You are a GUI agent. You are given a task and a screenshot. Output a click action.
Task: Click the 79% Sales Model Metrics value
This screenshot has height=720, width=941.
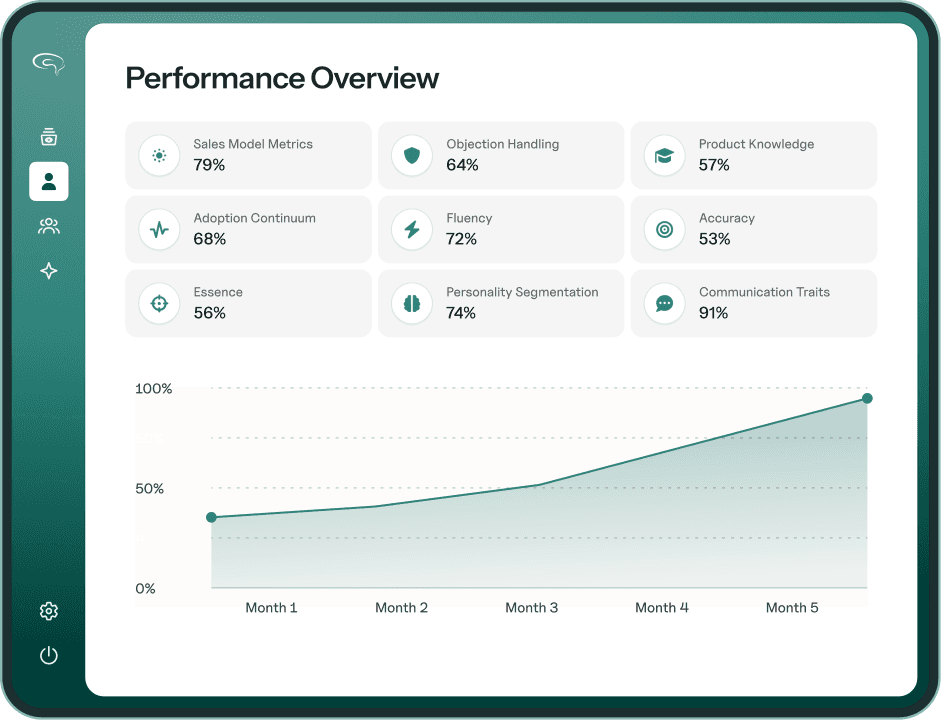point(209,165)
